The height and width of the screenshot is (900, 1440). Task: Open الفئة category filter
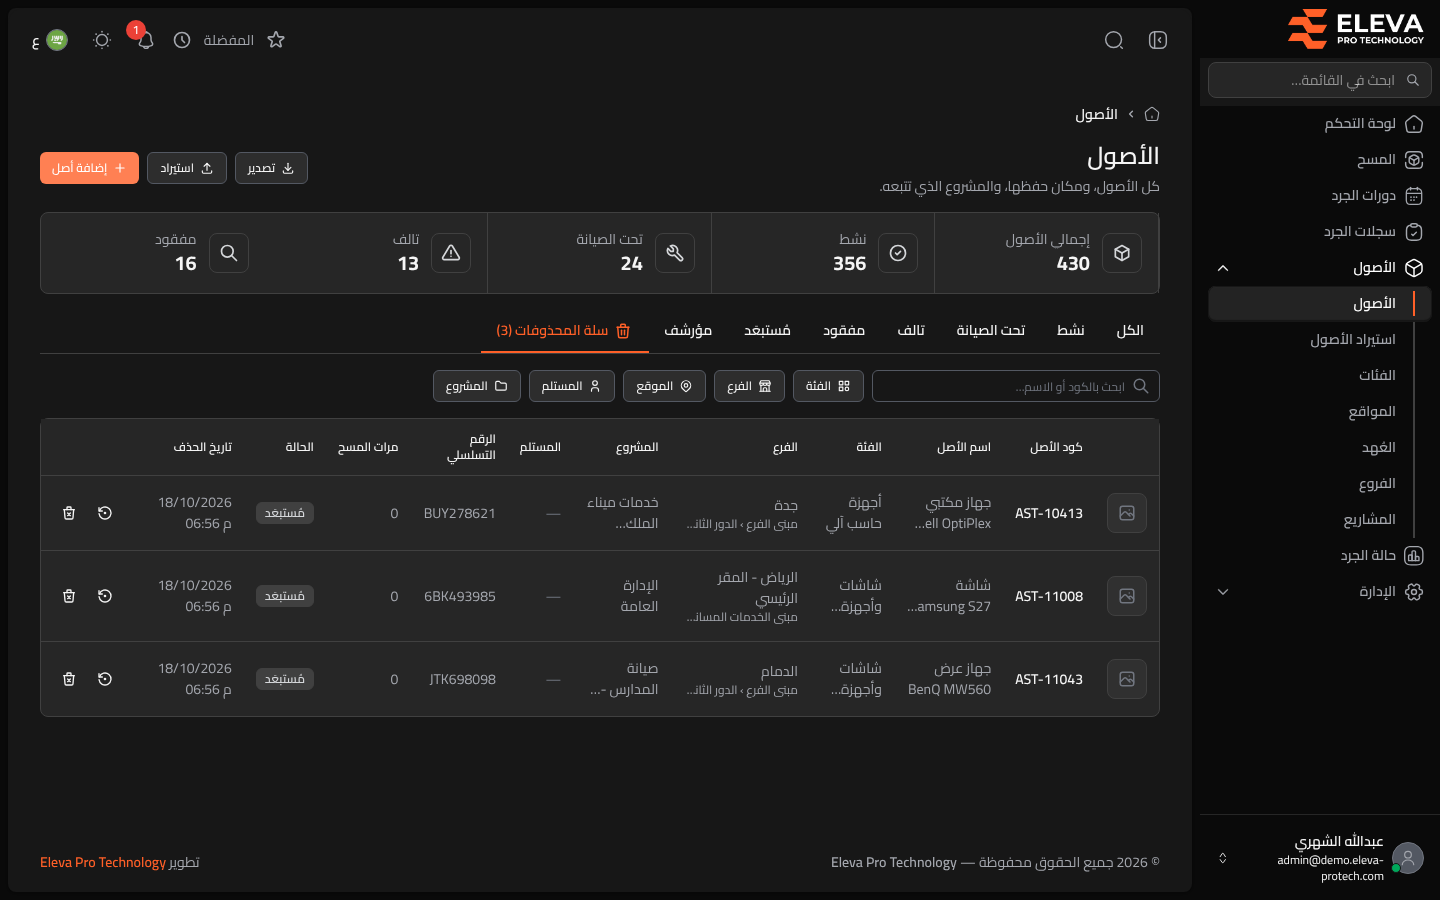pyautogui.click(x=828, y=386)
